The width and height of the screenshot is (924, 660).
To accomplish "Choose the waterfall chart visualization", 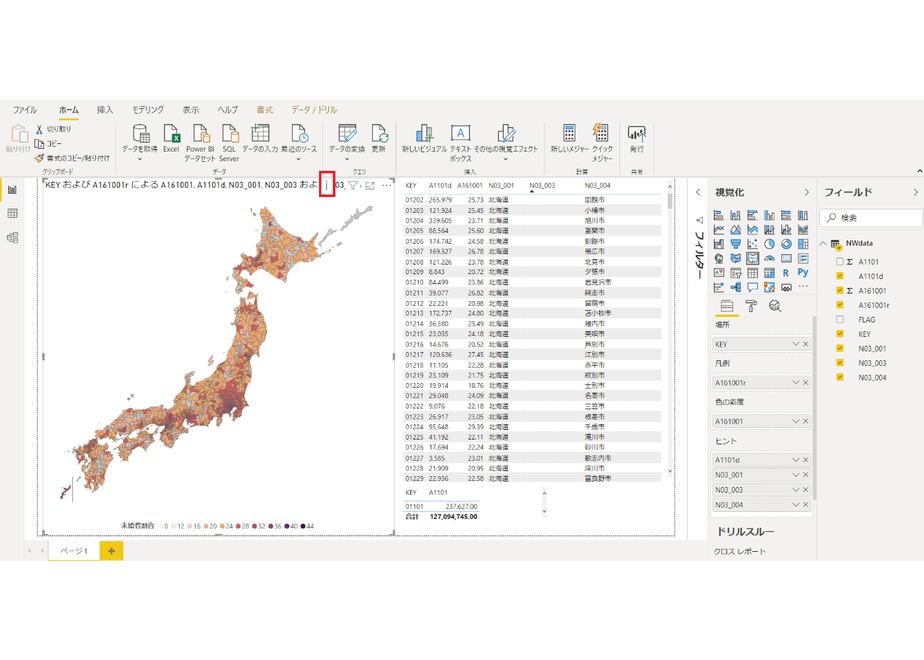I will tap(719, 244).
